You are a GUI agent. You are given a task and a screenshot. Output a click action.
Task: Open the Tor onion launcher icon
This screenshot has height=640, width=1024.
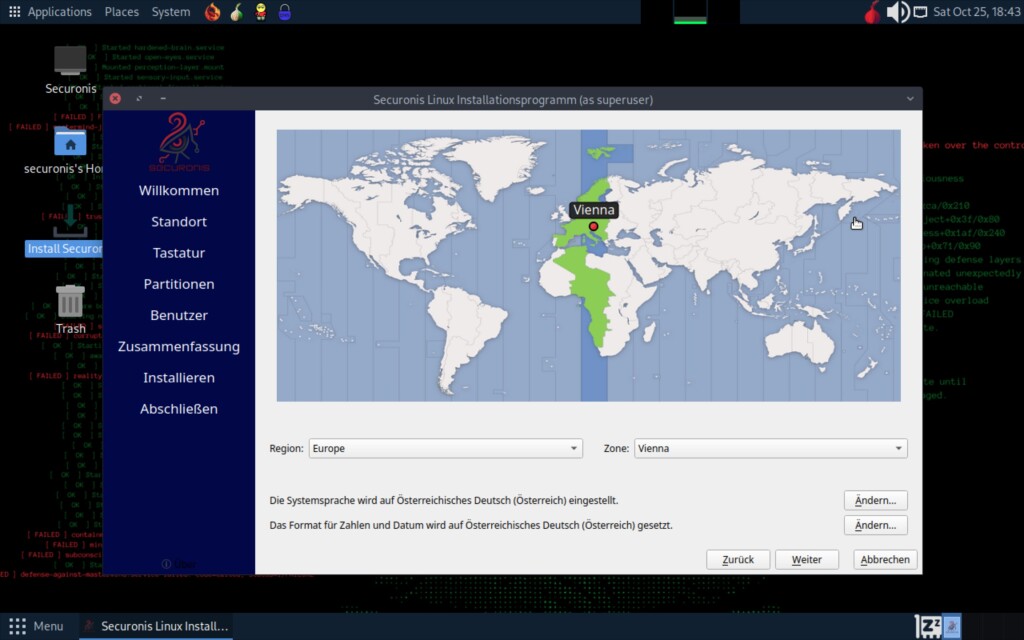pyautogui.click(x=236, y=12)
